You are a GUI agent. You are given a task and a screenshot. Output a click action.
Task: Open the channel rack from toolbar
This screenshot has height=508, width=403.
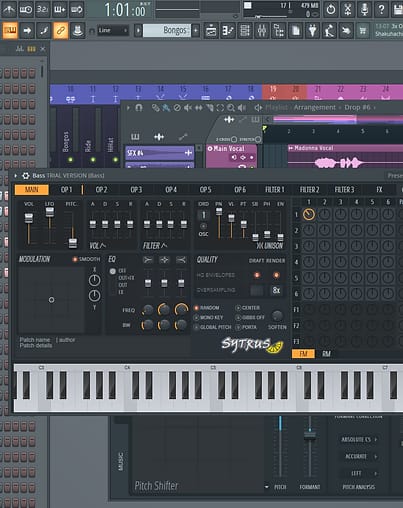click(x=245, y=31)
